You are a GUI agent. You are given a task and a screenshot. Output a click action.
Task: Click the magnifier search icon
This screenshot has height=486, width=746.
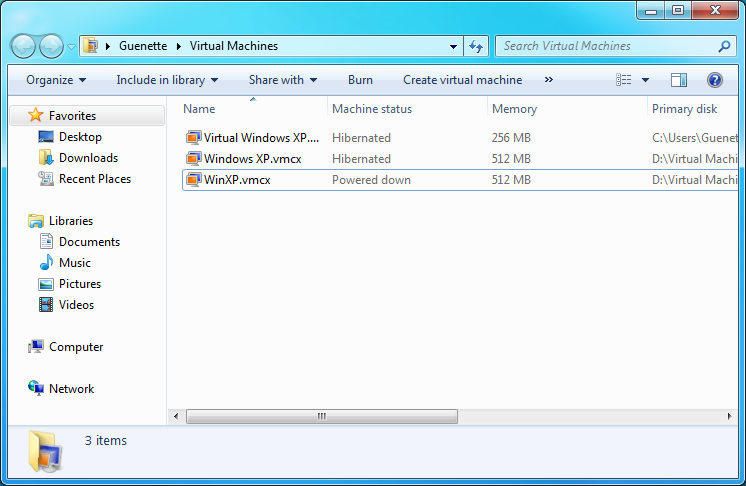724,46
